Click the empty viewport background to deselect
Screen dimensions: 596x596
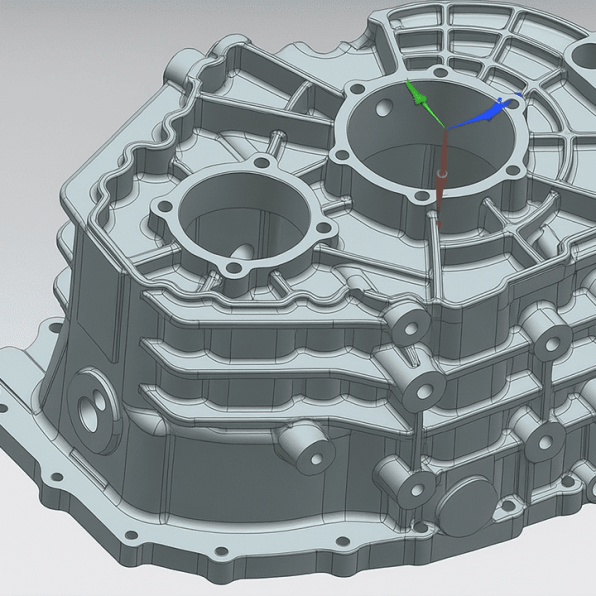click(76, 76)
